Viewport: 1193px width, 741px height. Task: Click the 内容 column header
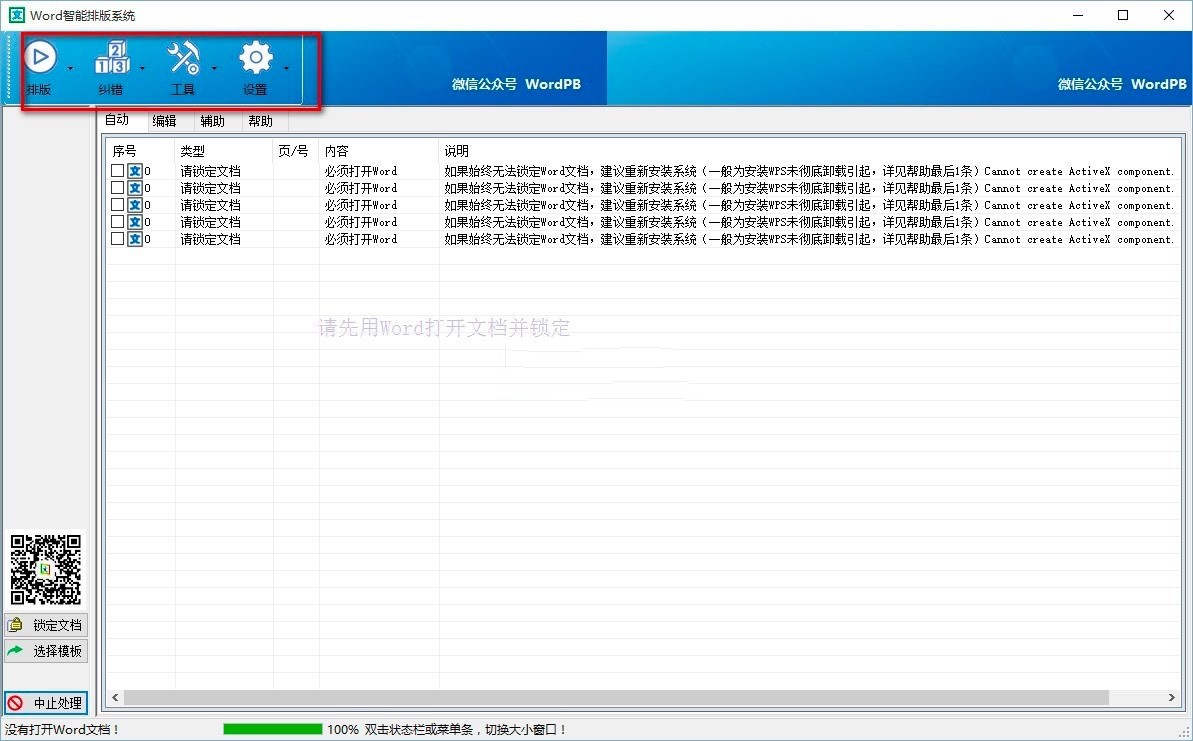coord(378,151)
